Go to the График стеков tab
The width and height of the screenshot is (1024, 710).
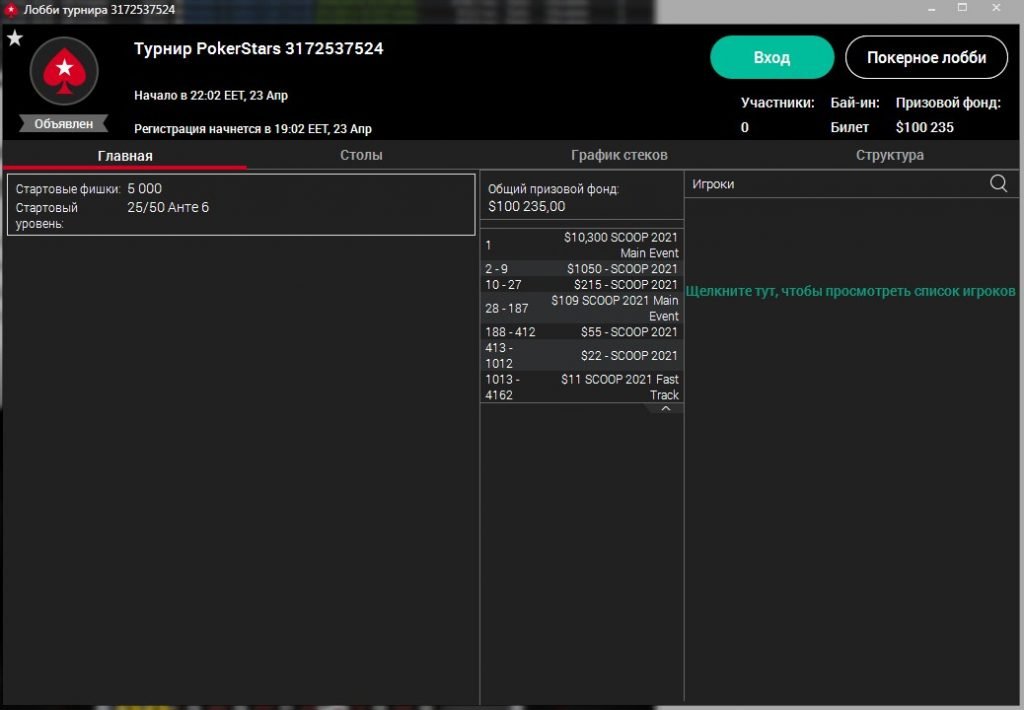[619, 155]
